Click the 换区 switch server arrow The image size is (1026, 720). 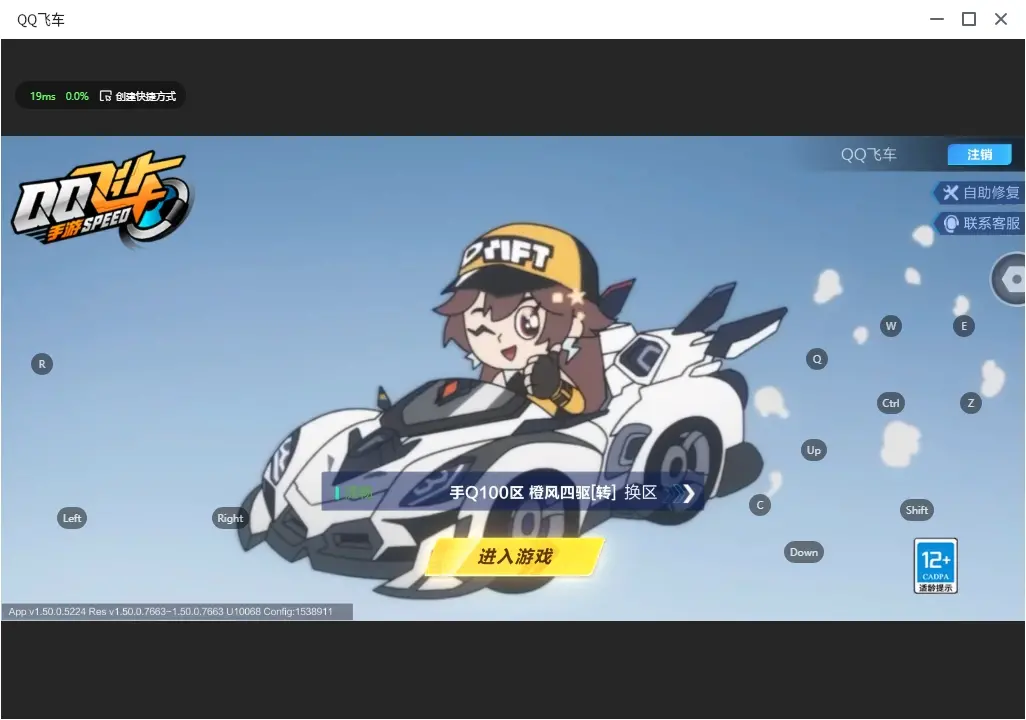click(688, 493)
